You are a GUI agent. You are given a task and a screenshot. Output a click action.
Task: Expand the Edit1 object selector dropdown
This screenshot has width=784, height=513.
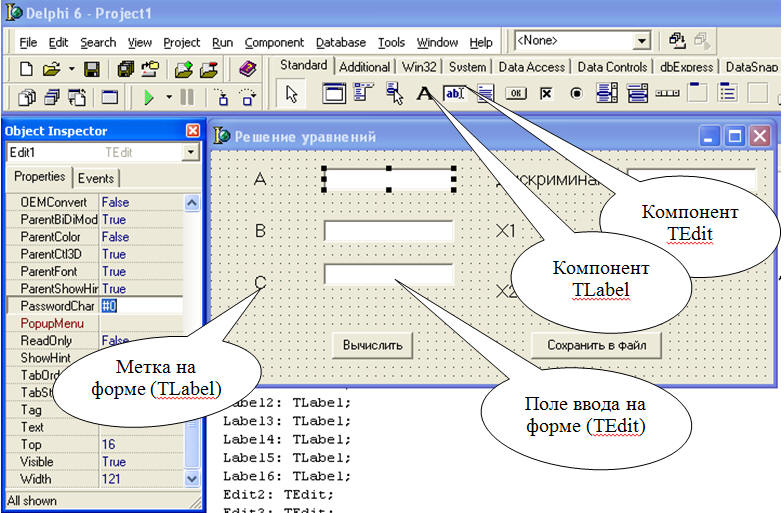coord(191,152)
